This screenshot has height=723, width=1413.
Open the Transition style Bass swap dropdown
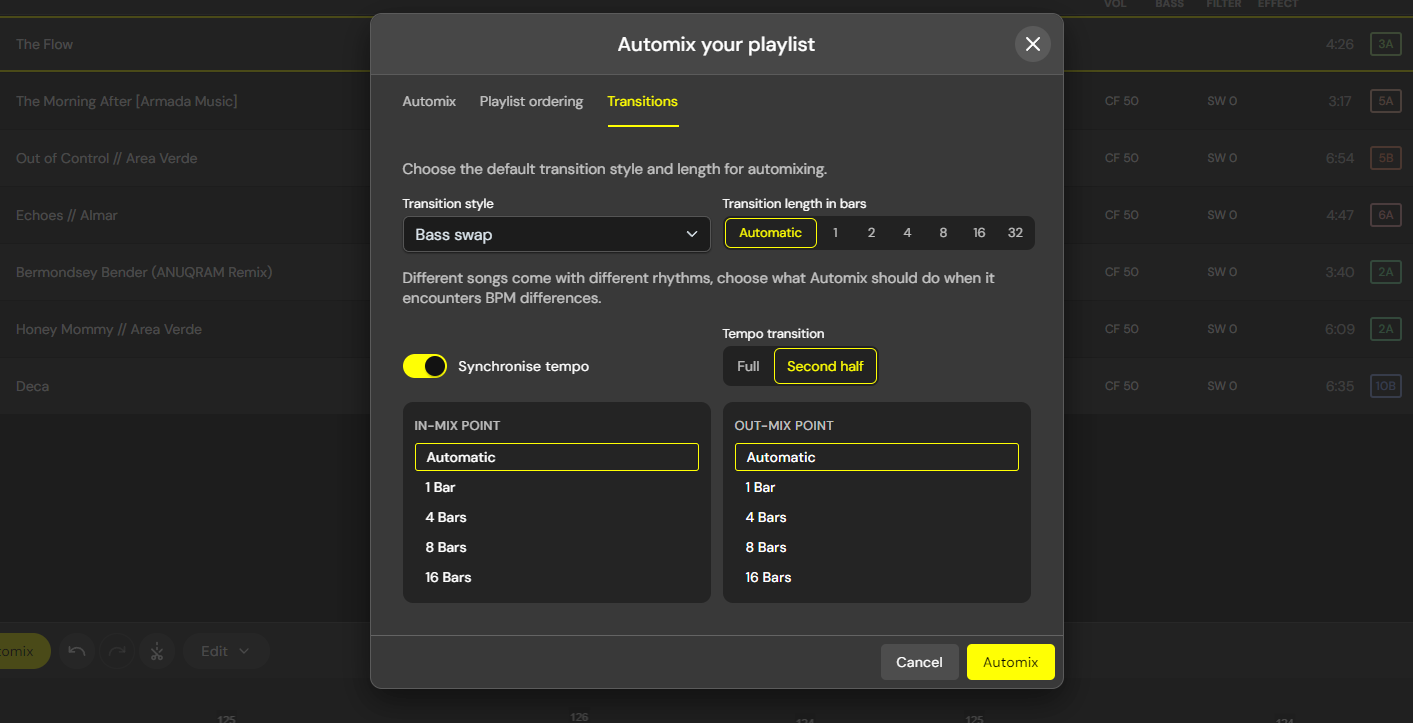click(x=556, y=234)
